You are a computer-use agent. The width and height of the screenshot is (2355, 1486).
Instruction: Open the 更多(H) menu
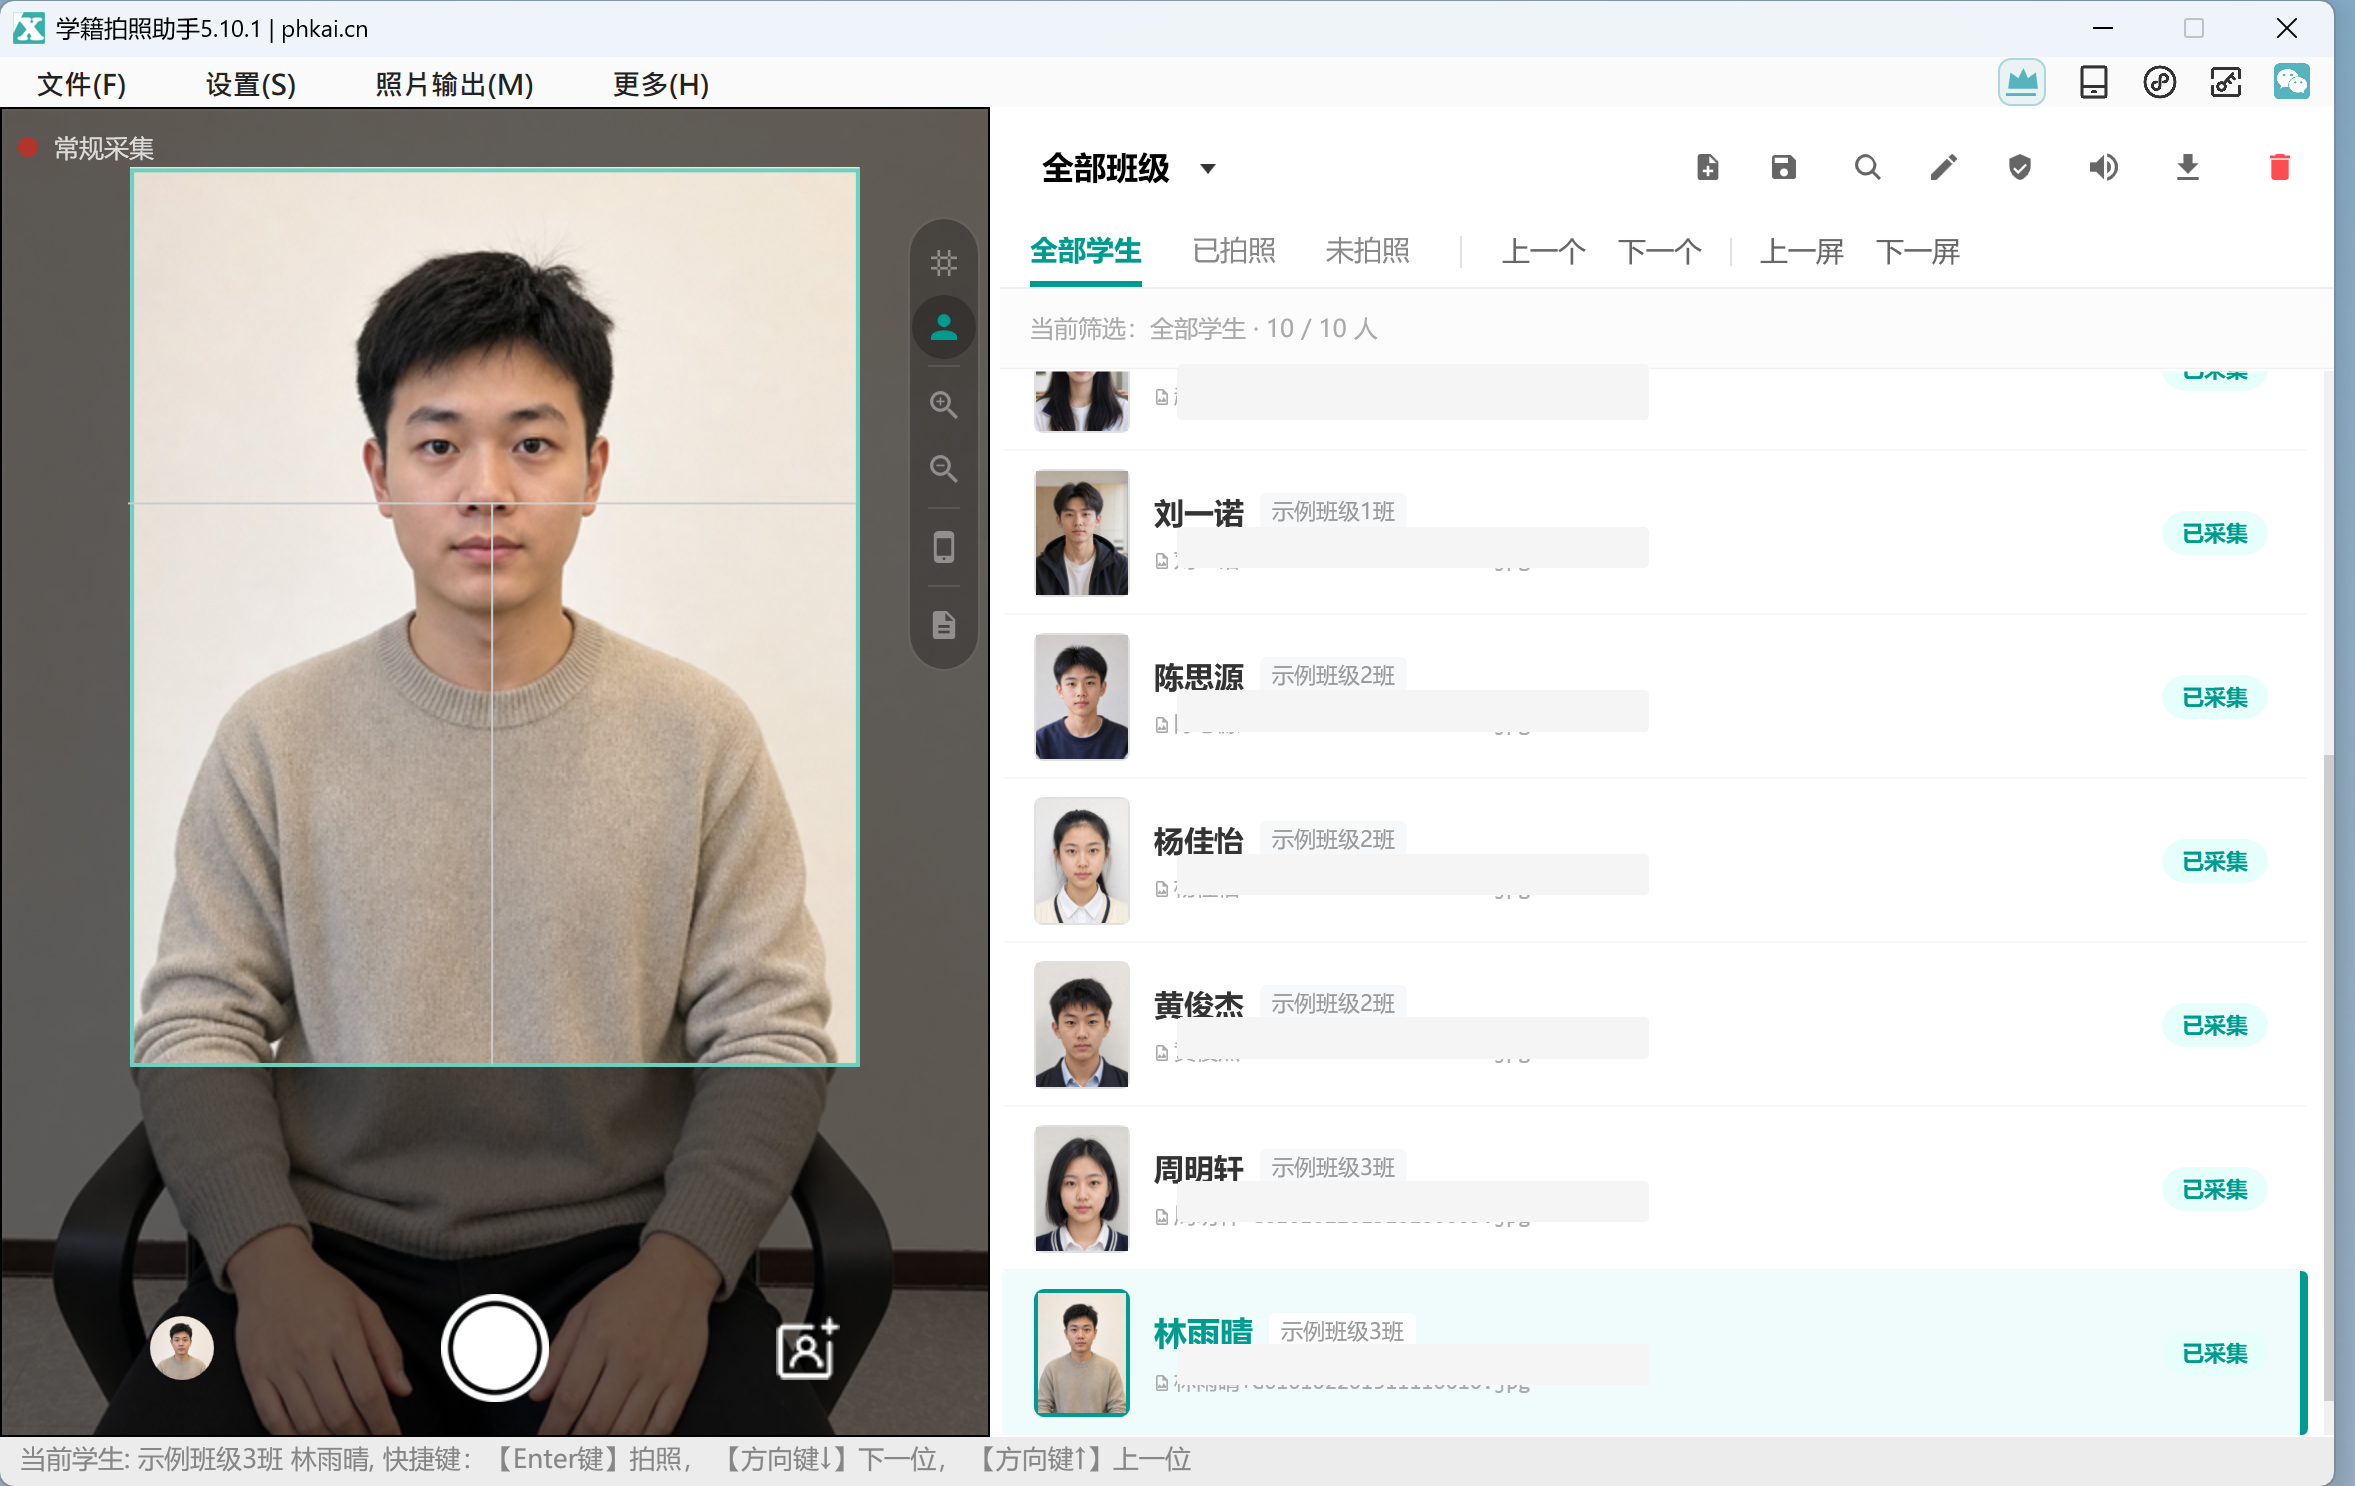[x=661, y=84]
